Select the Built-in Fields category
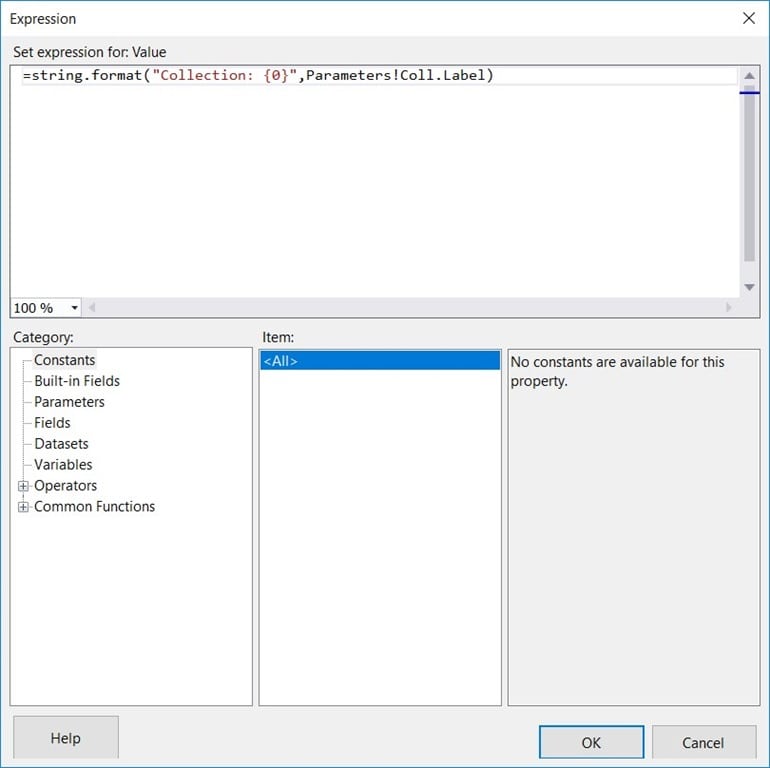The image size is (770, 768). 77,381
